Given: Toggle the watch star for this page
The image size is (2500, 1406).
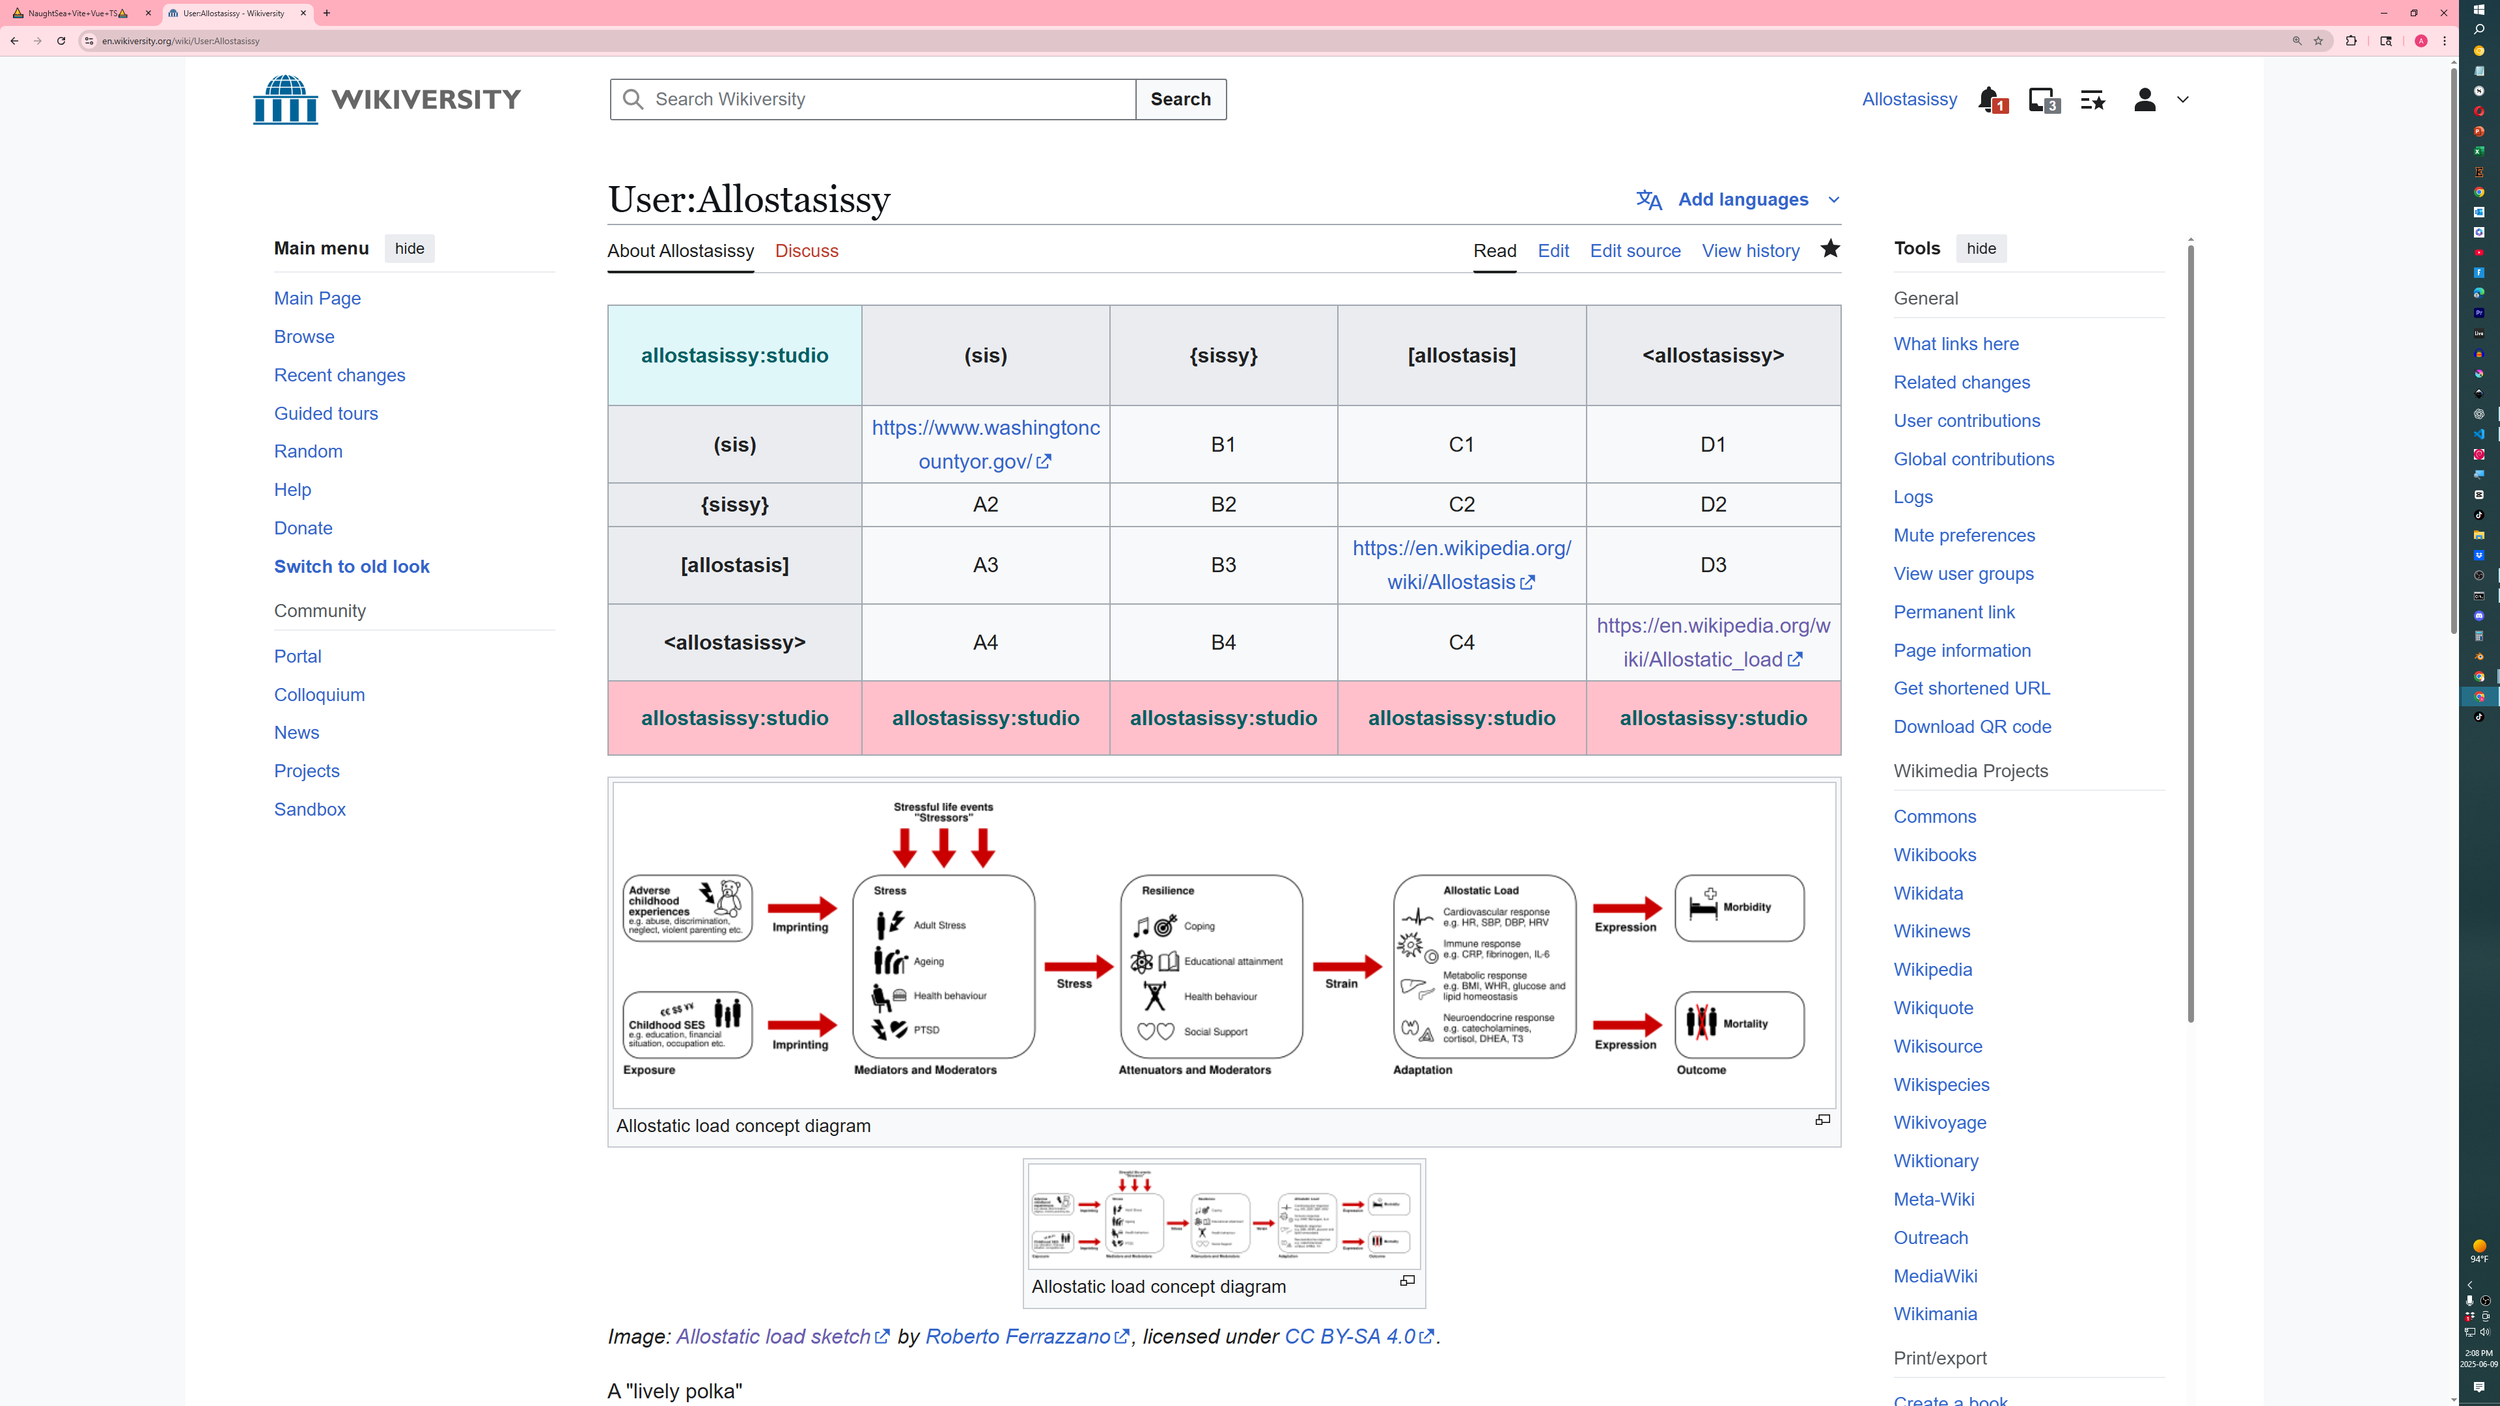Looking at the screenshot, I should click(x=1830, y=249).
